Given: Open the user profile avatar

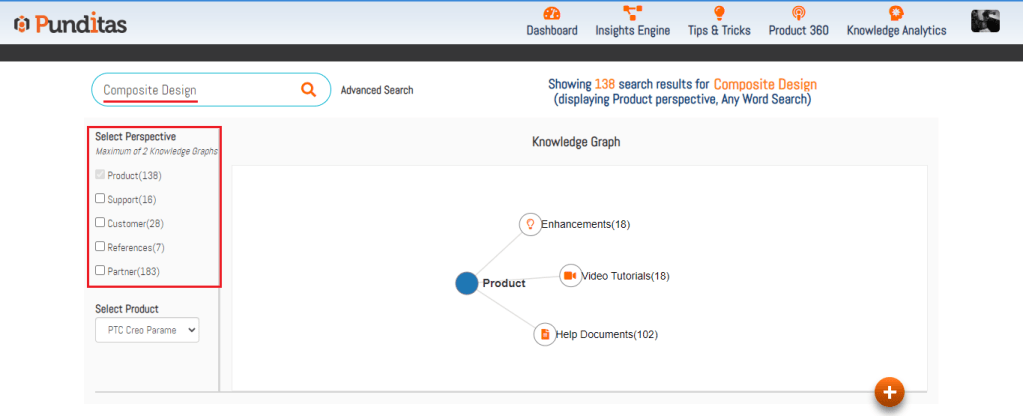Looking at the screenshot, I should pos(985,21).
